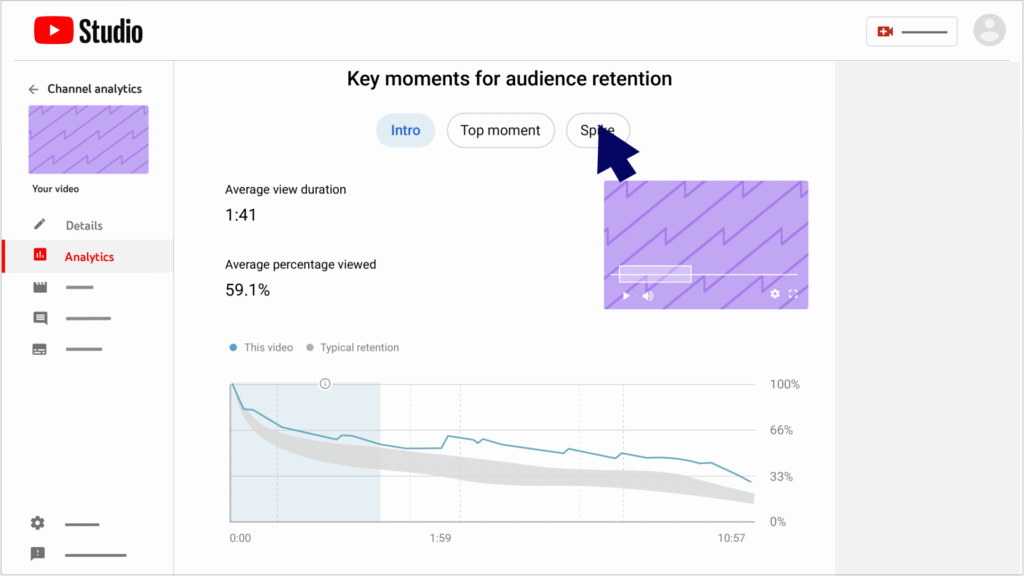
Task: Open the account avatar menu
Action: [989, 30]
